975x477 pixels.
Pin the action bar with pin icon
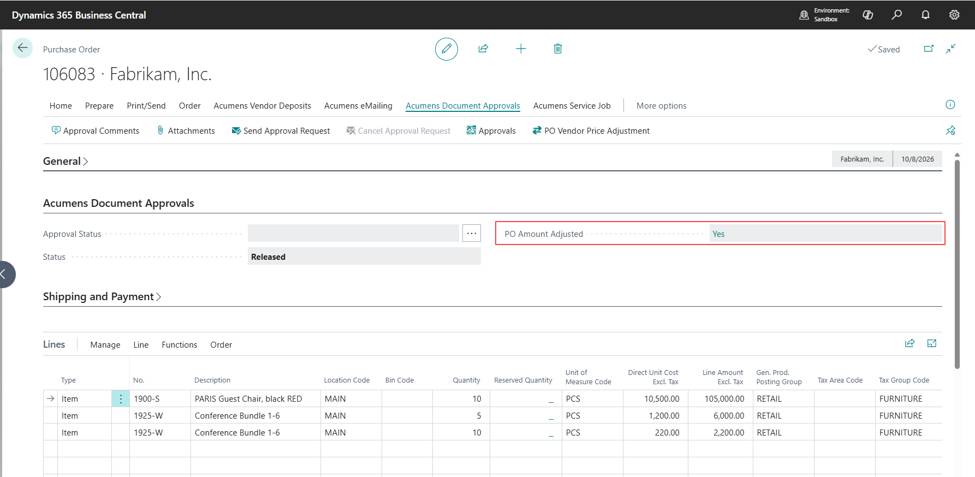[950, 131]
